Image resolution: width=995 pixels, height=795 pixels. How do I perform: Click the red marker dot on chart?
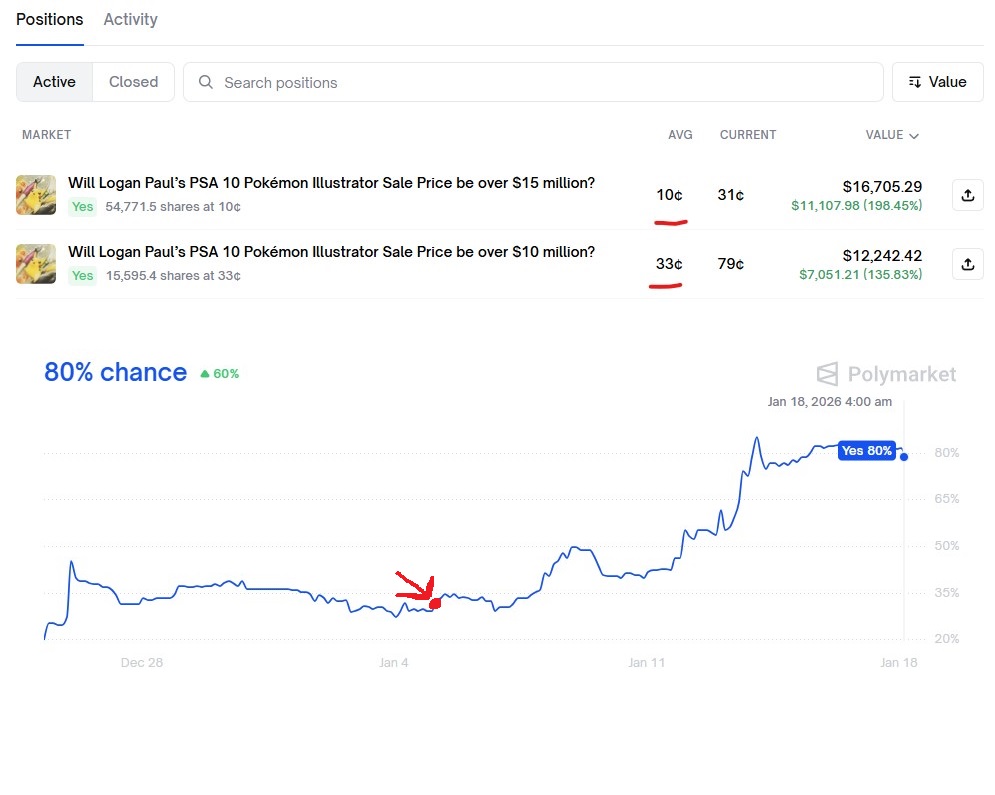435,603
